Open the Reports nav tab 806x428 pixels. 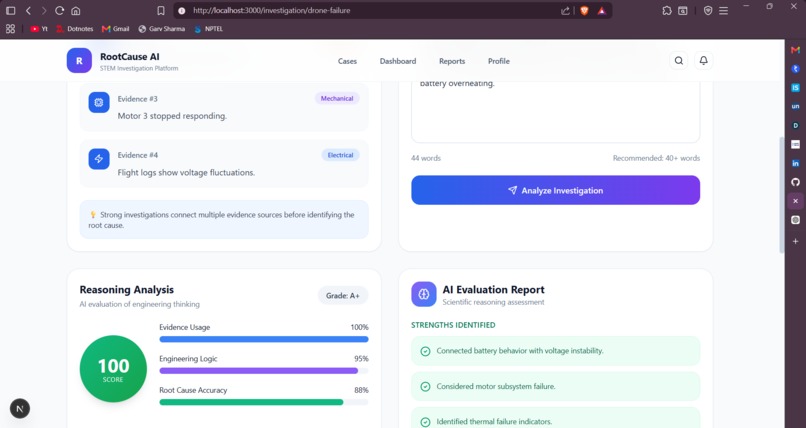tap(452, 61)
